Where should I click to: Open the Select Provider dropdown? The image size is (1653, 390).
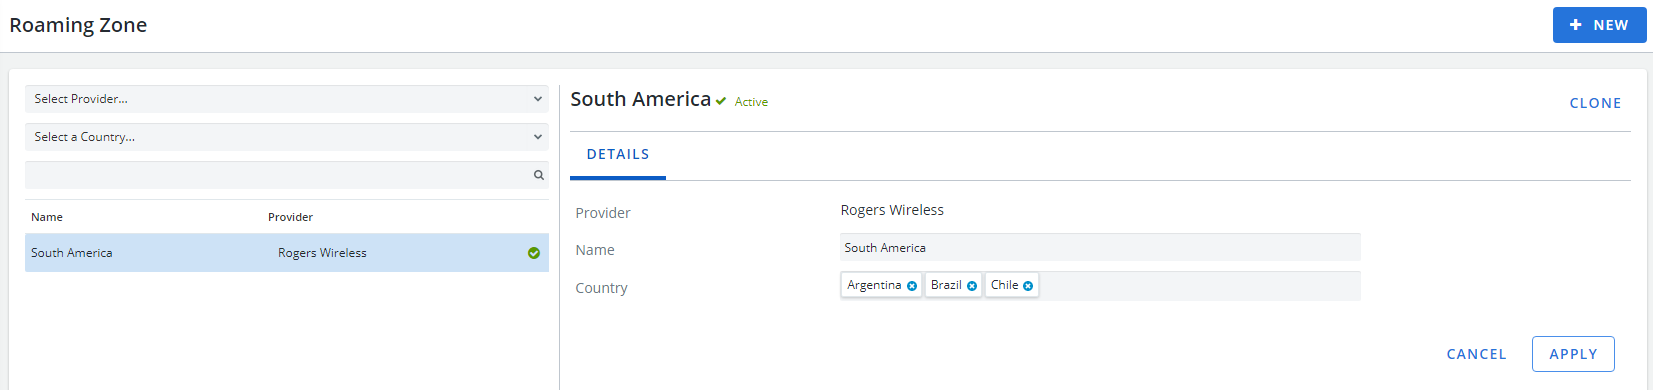(287, 99)
